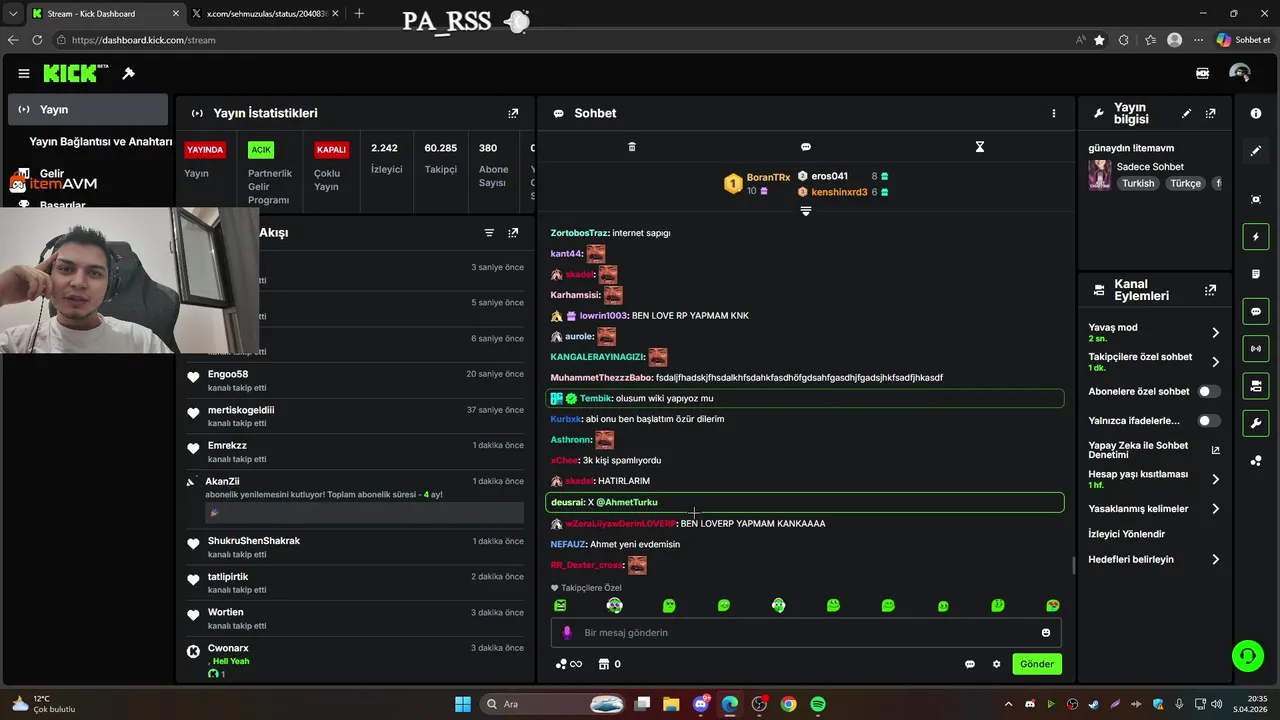Viewport: 1280px width, 720px height.
Task: Pop out the Akışı activity feed panel
Action: pos(513,232)
